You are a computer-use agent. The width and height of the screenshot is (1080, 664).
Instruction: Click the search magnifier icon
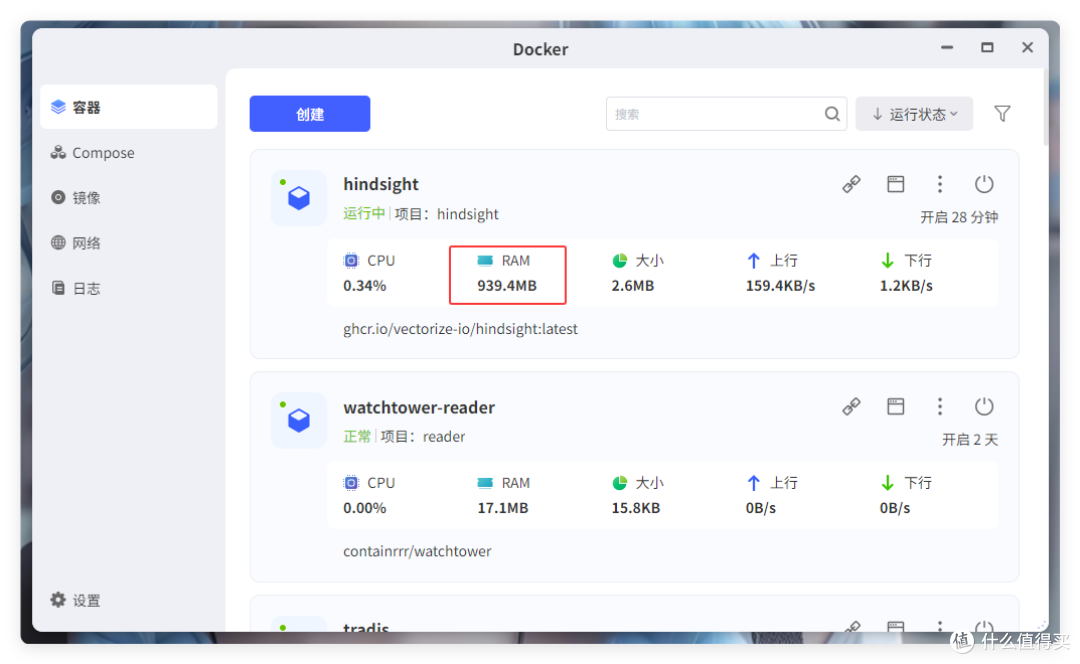(x=832, y=114)
